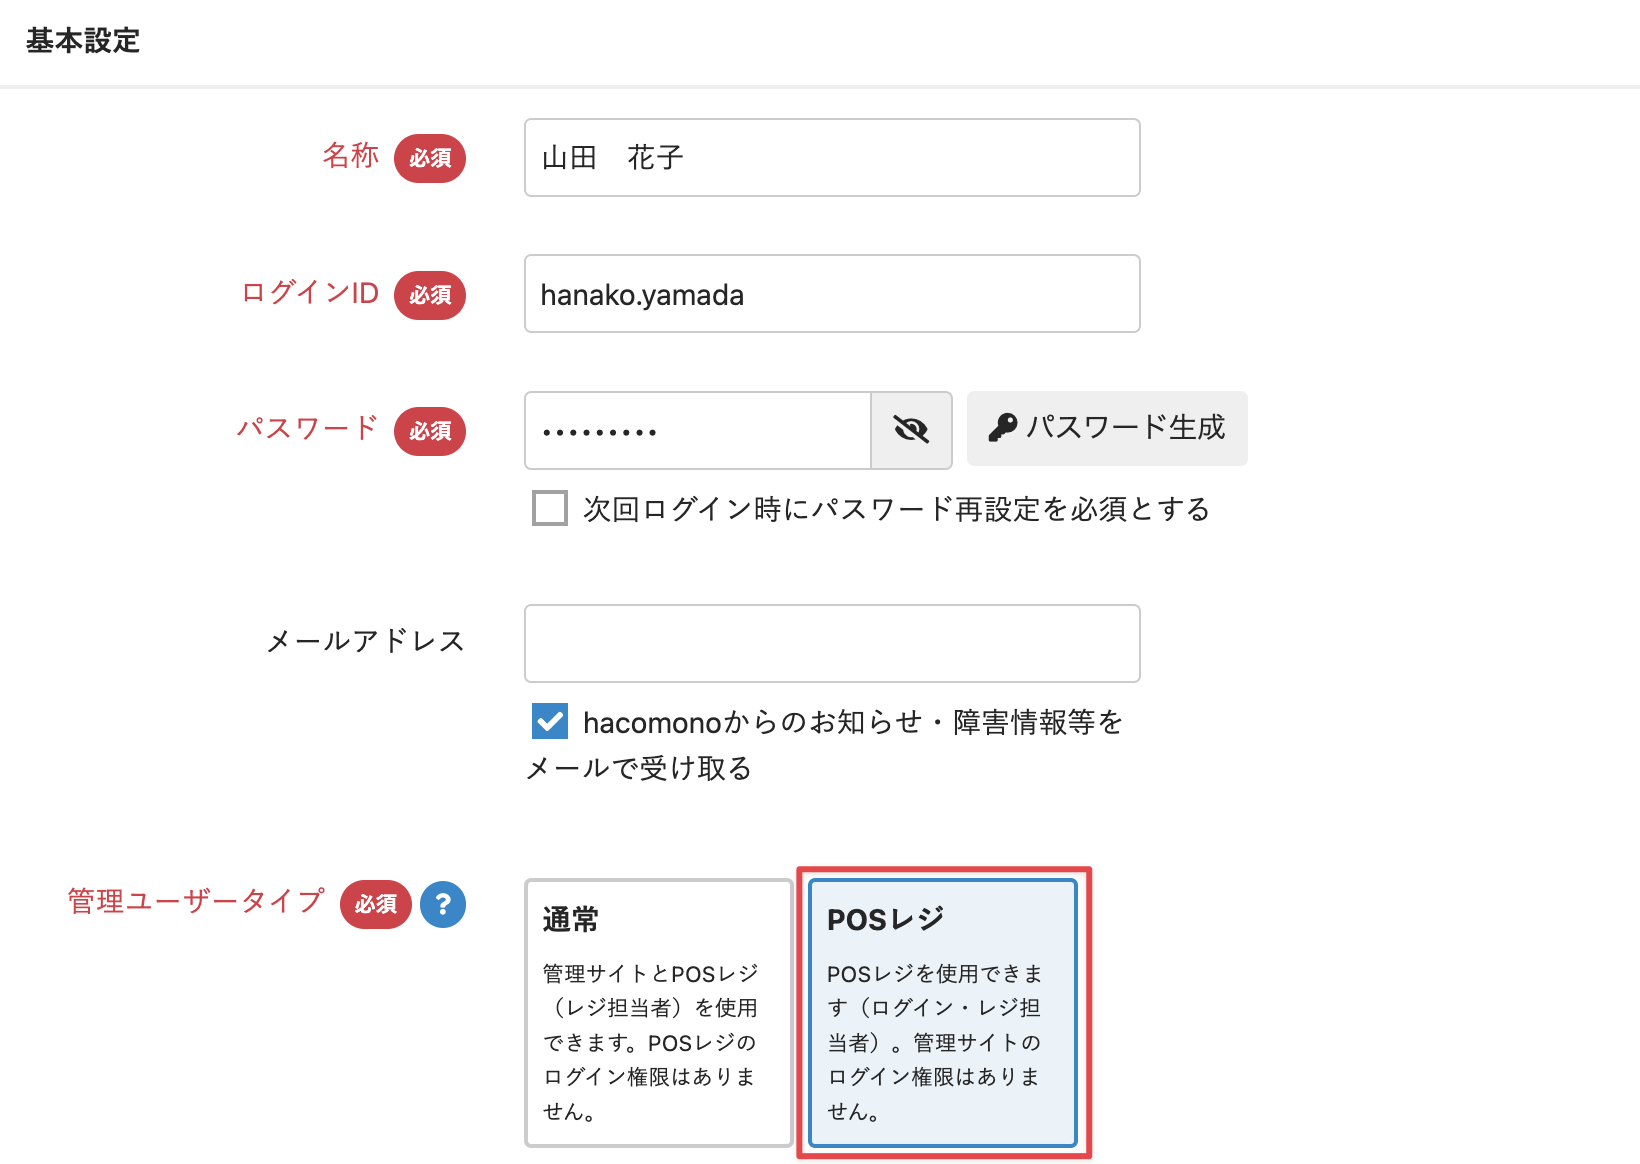Click the メールアドレス field label
This screenshot has height=1164, width=1640.
[365, 641]
